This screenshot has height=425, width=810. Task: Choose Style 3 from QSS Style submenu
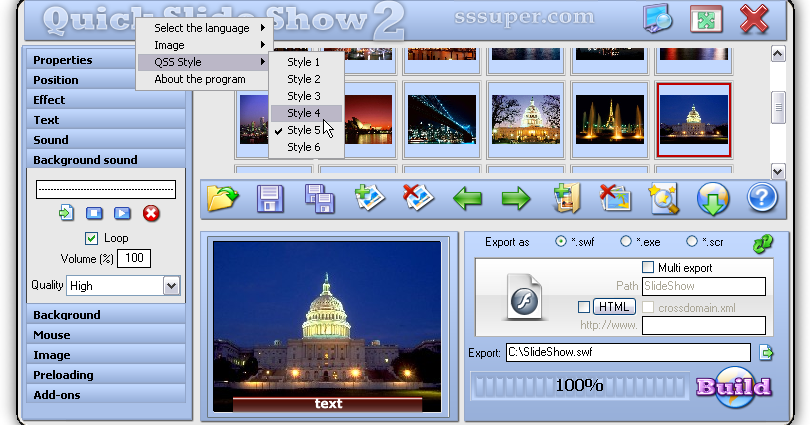click(306, 96)
